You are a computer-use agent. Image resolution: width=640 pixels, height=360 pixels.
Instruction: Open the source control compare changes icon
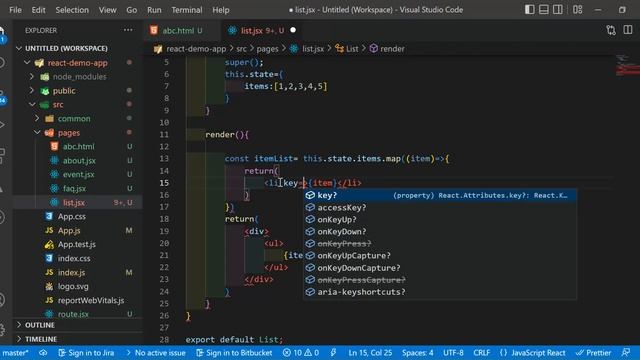click(x=611, y=30)
